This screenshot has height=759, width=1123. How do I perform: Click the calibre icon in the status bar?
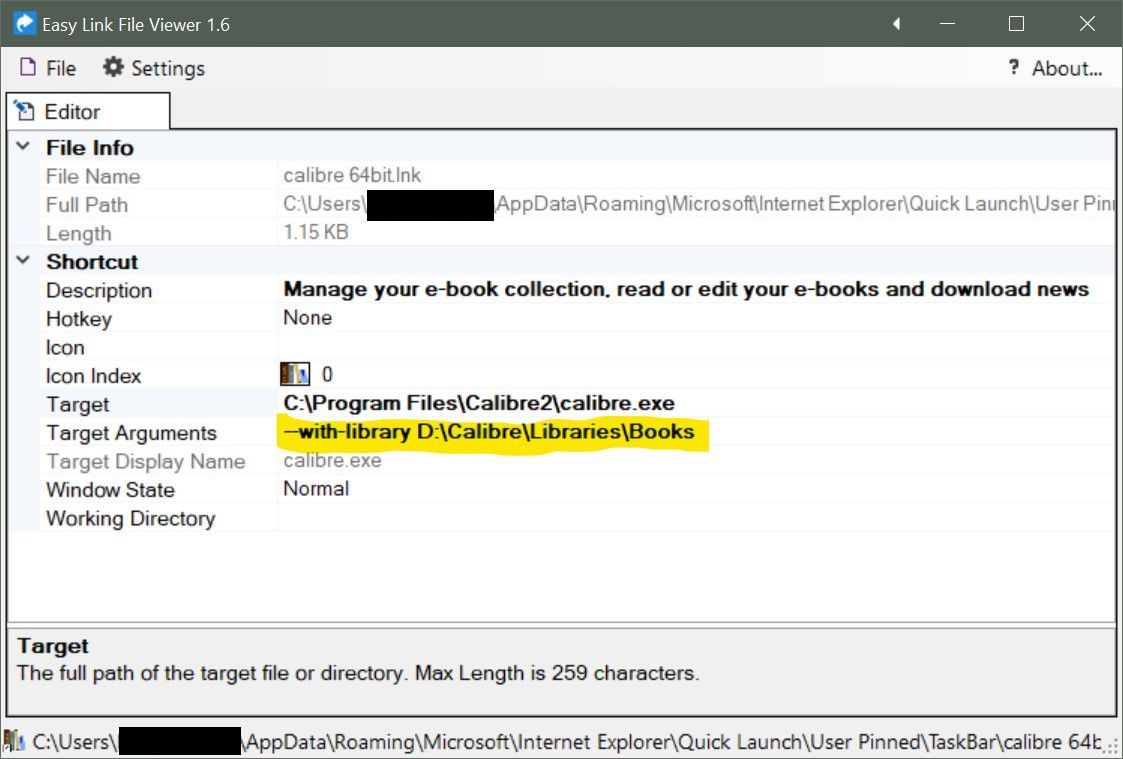[x=14, y=741]
